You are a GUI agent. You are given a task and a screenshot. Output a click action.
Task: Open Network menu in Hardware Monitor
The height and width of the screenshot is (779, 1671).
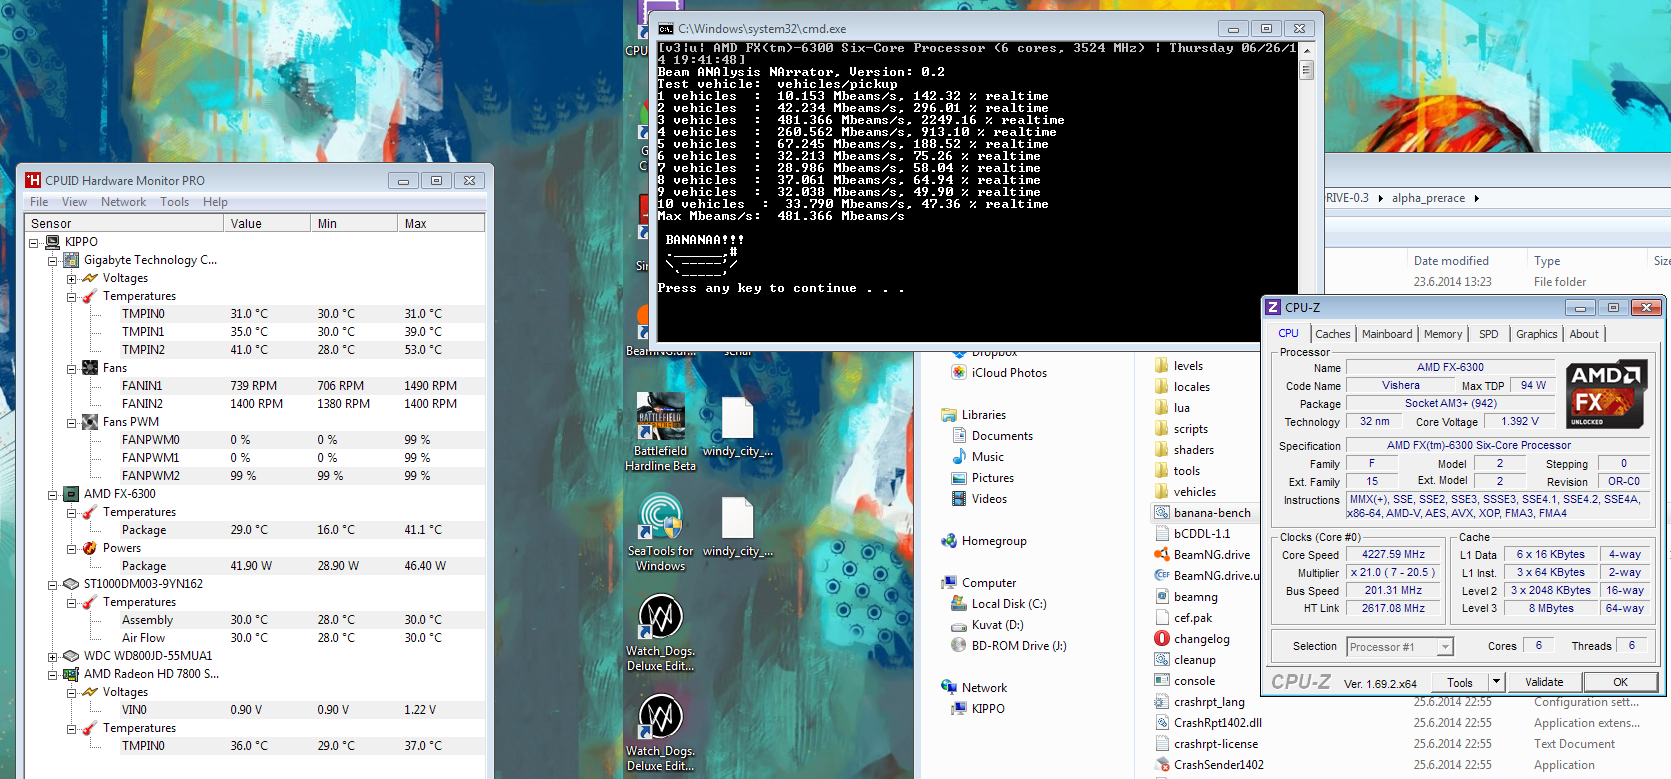click(x=123, y=202)
